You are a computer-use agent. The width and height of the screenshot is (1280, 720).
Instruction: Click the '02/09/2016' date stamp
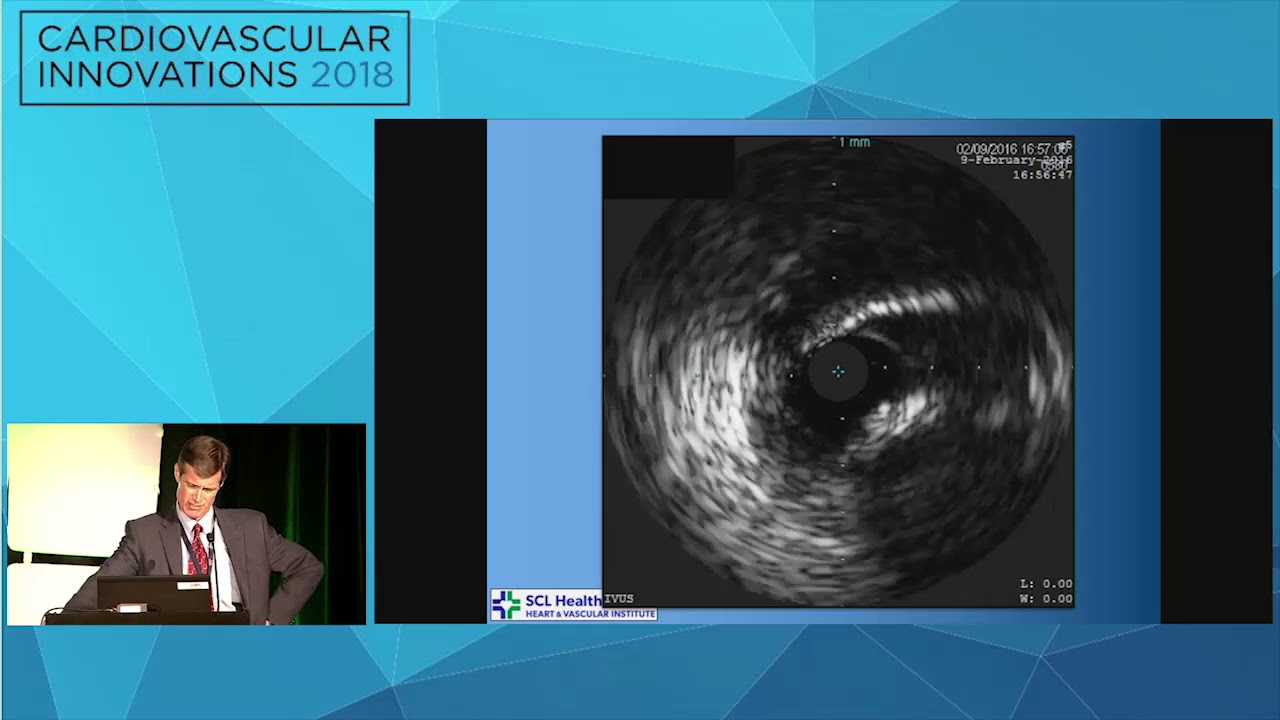coord(987,149)
